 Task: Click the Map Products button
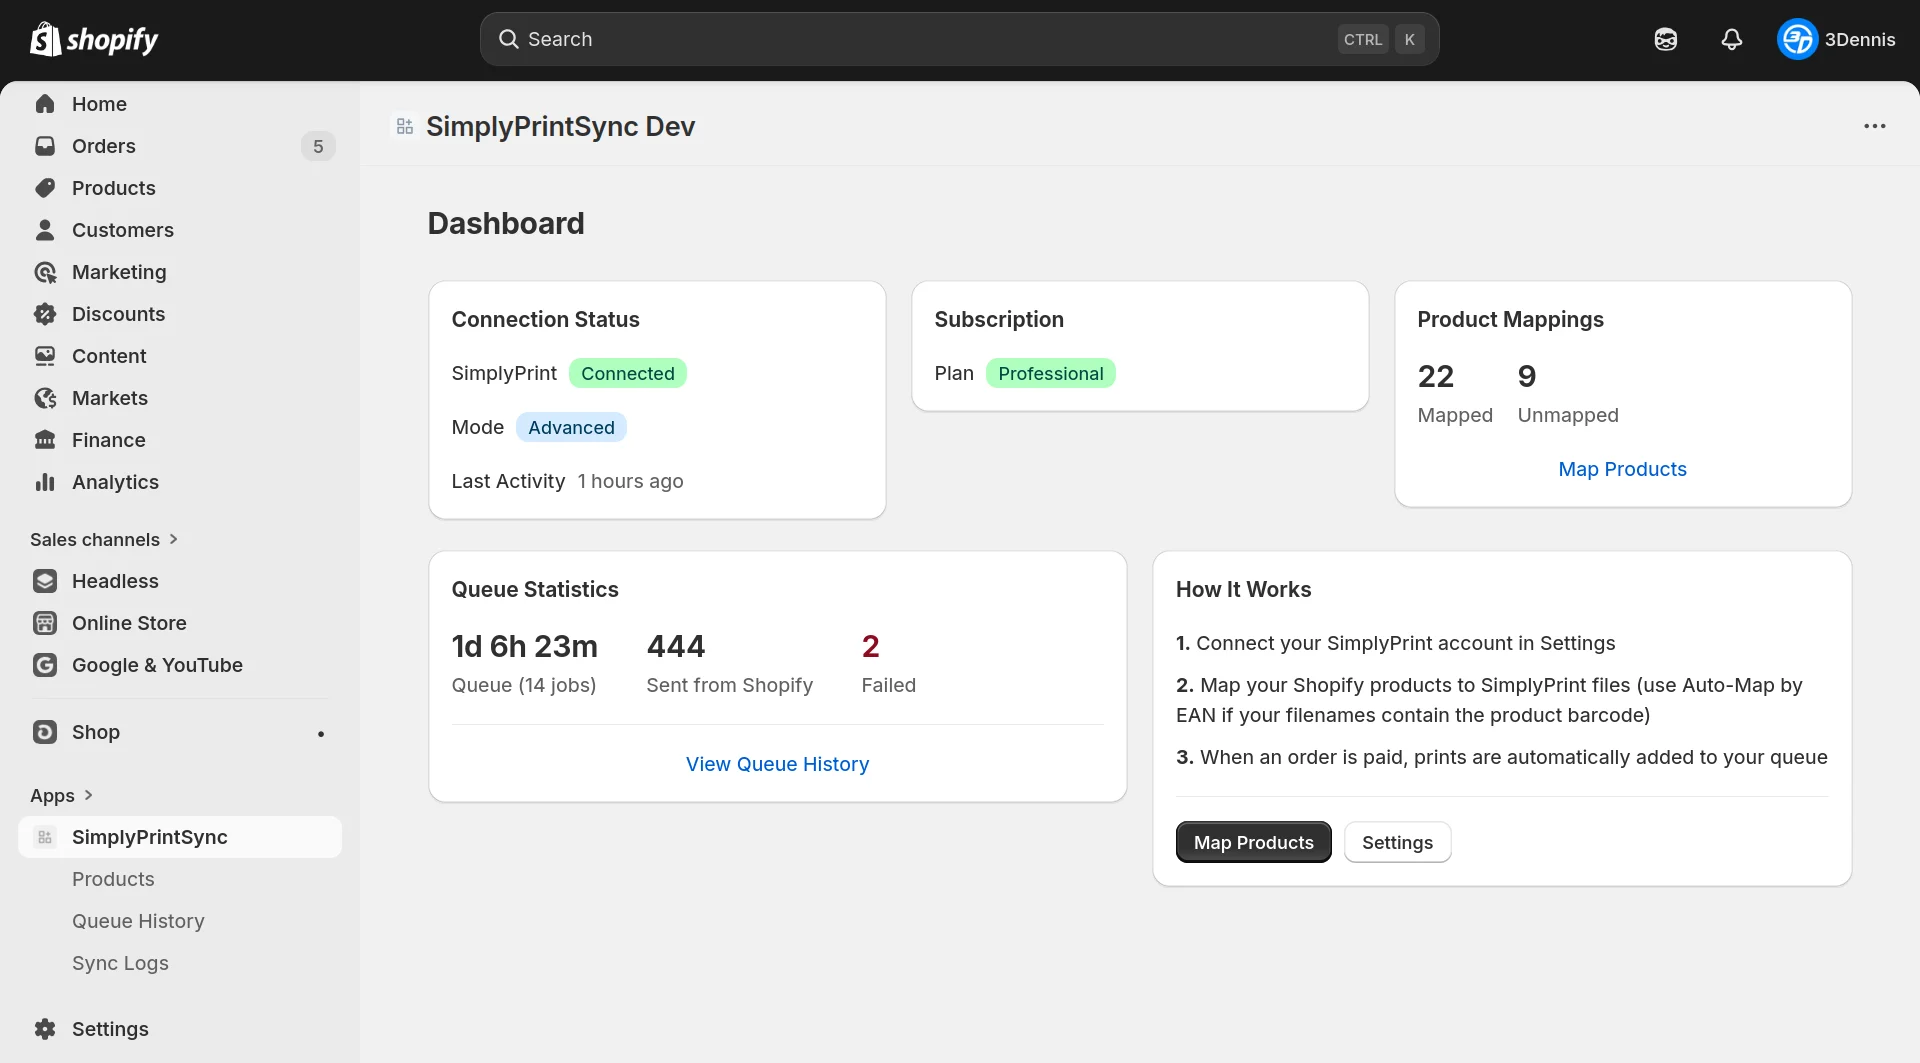1253,841
